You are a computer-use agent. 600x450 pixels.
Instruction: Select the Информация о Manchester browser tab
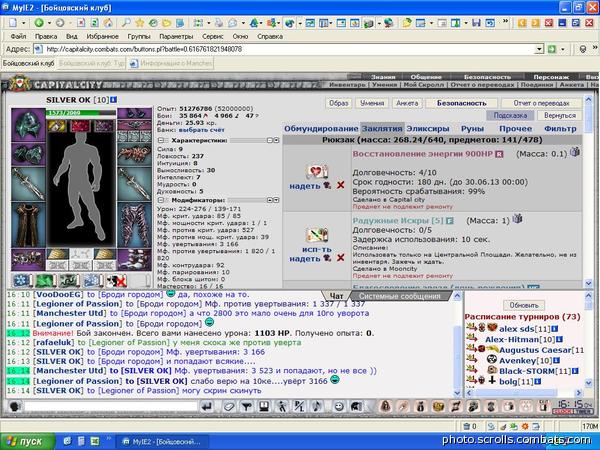pyautogui.click(x=171, y=63)
